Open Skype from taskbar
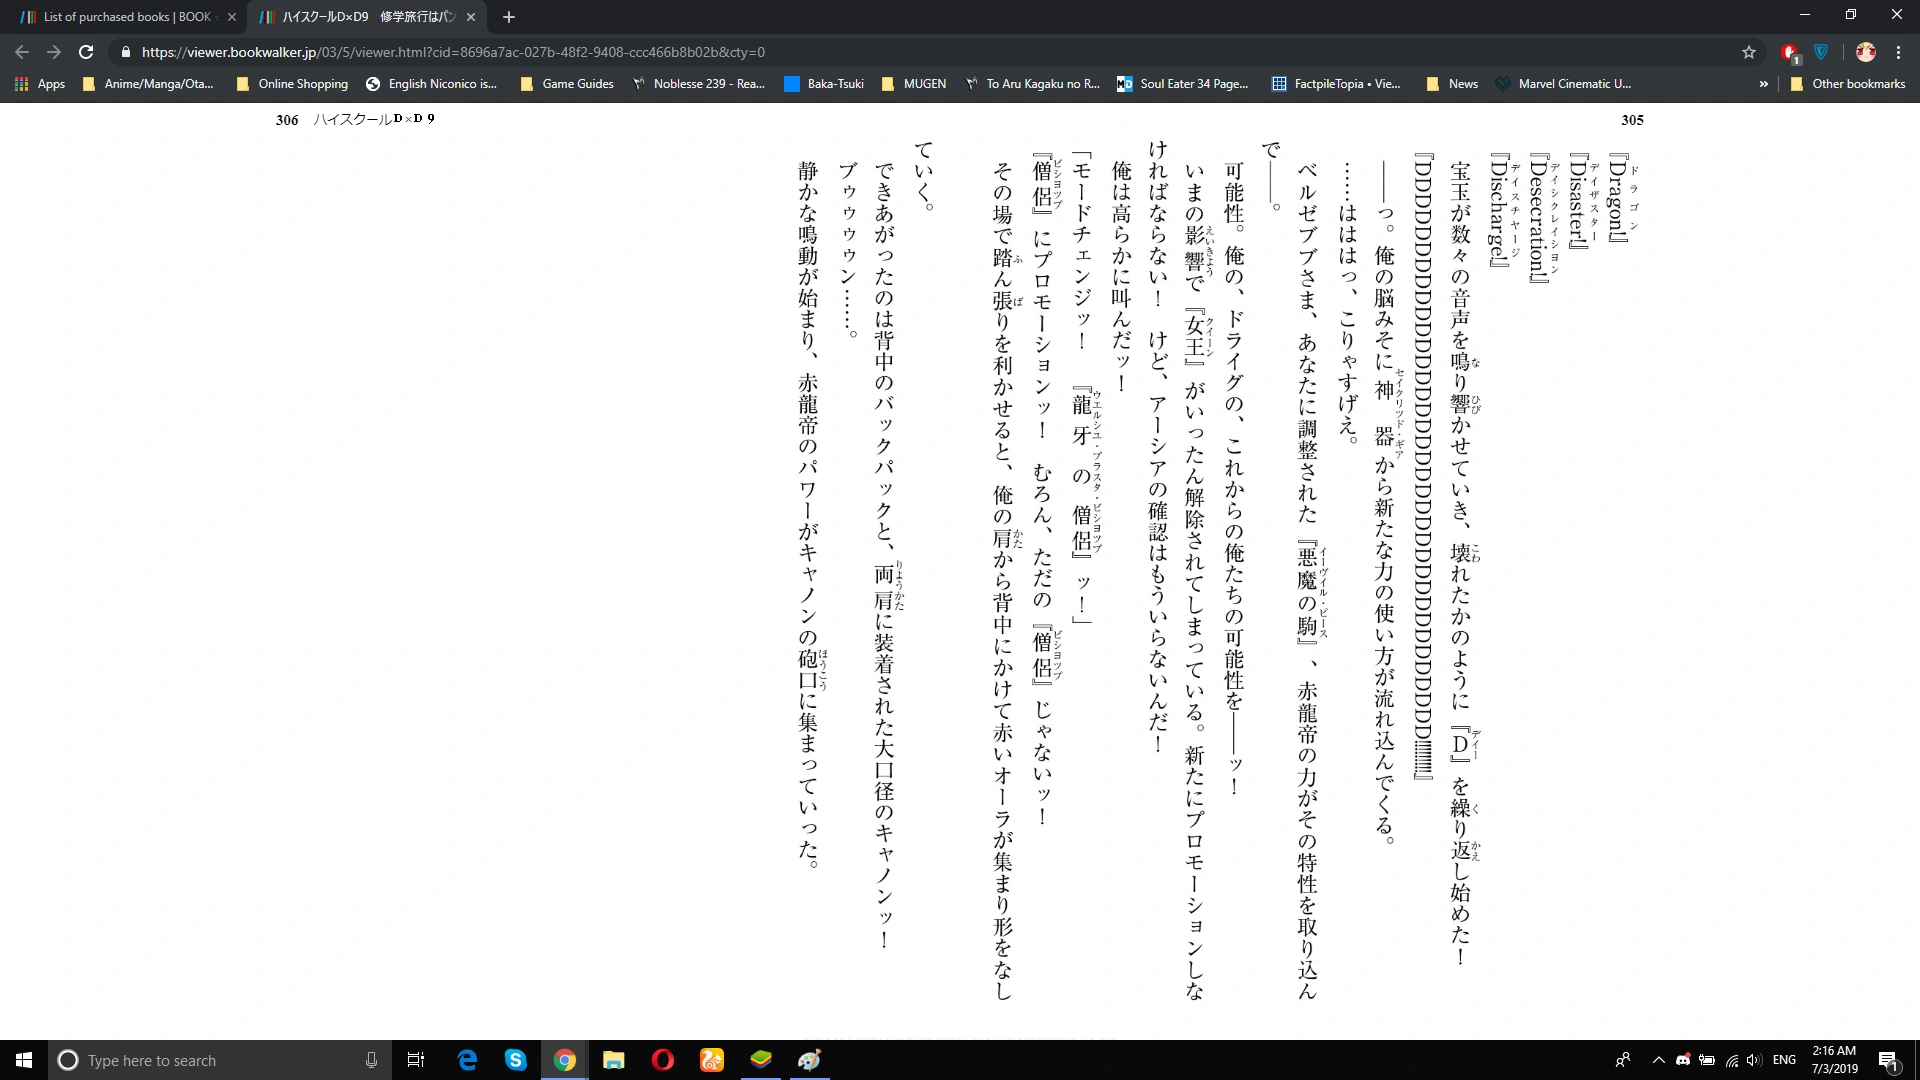 coord(516,1060)
